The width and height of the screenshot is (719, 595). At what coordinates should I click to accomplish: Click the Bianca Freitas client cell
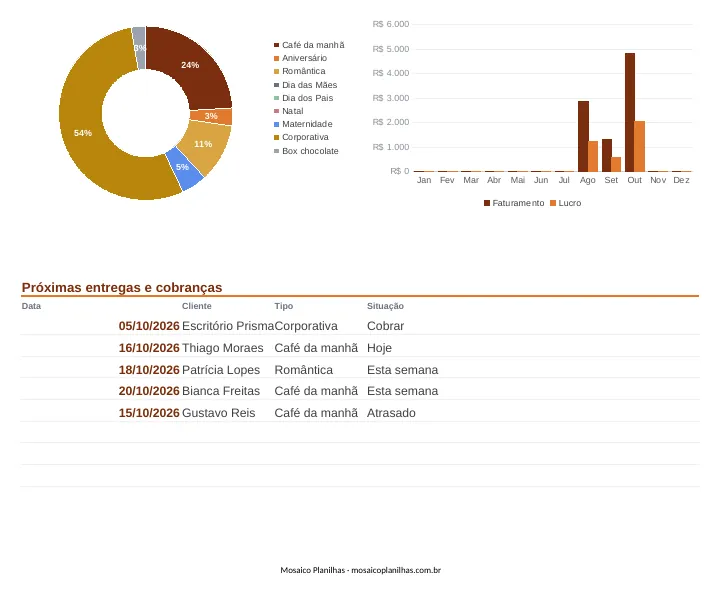click(221, 391)
